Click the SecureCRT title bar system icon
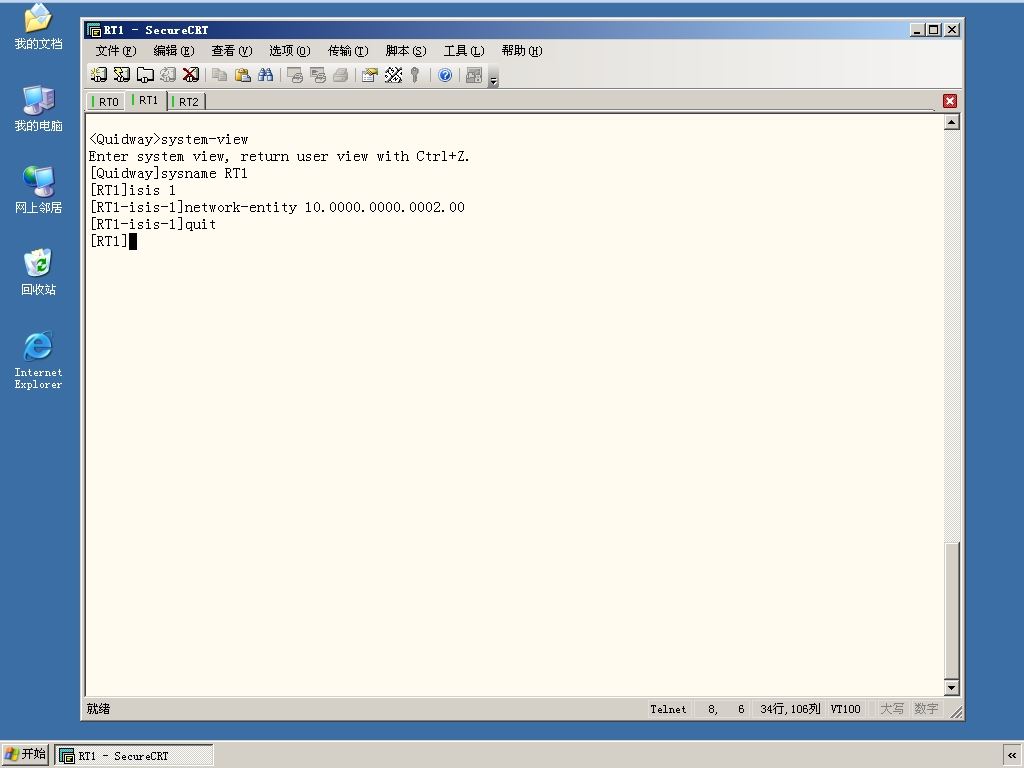 94,30
